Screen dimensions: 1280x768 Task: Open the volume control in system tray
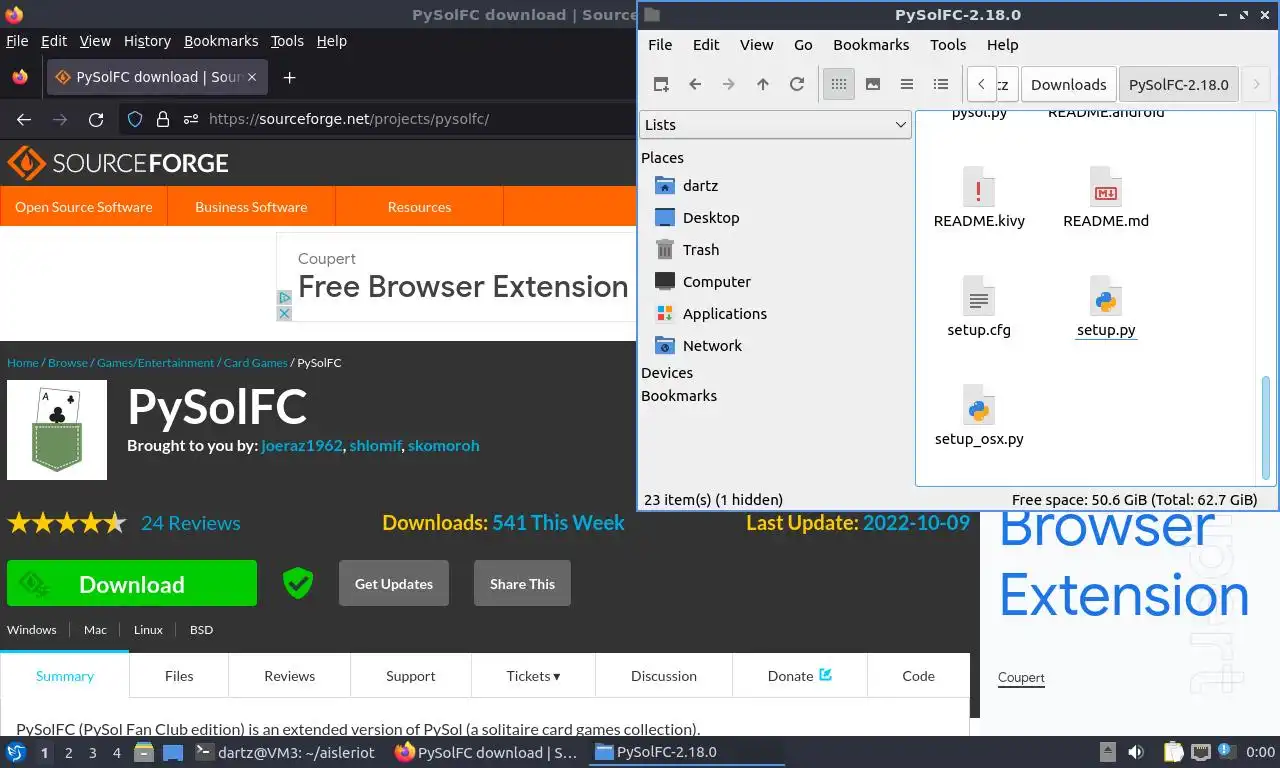(1136, 752)
